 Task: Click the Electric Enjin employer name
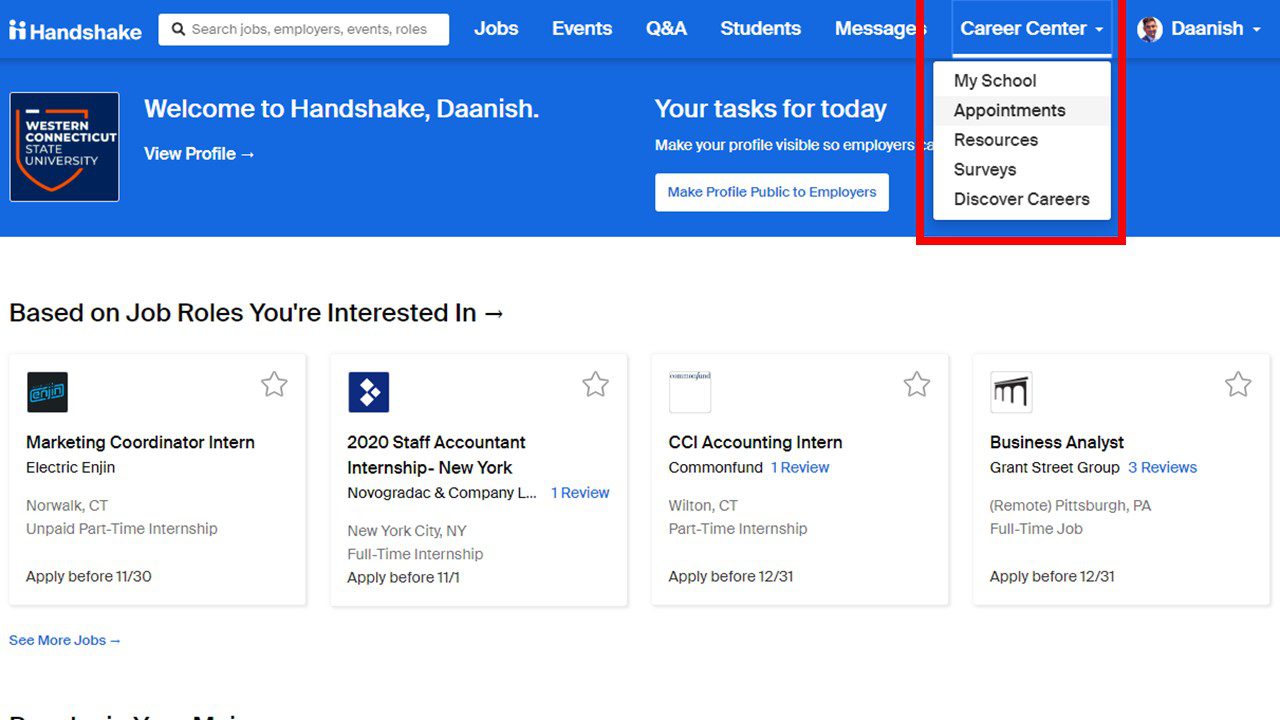pos(70,467)
